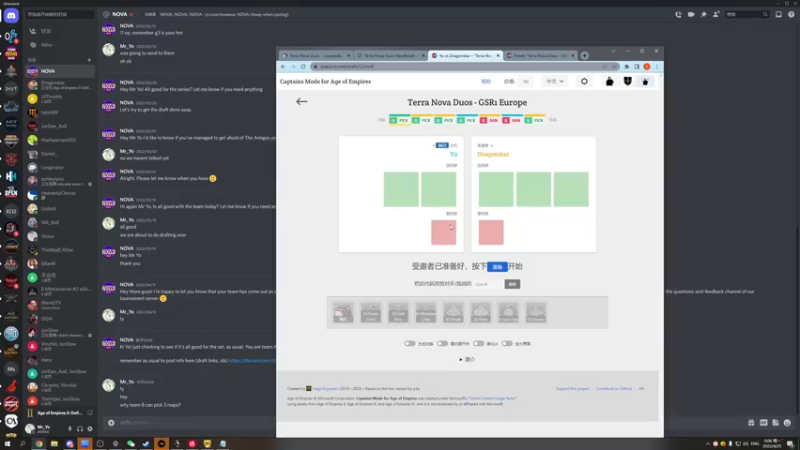Image resolution: width=800 pixels, height=450 pixels.
Task: Open Contribute on GitHub link
Action: coord(614,389)
